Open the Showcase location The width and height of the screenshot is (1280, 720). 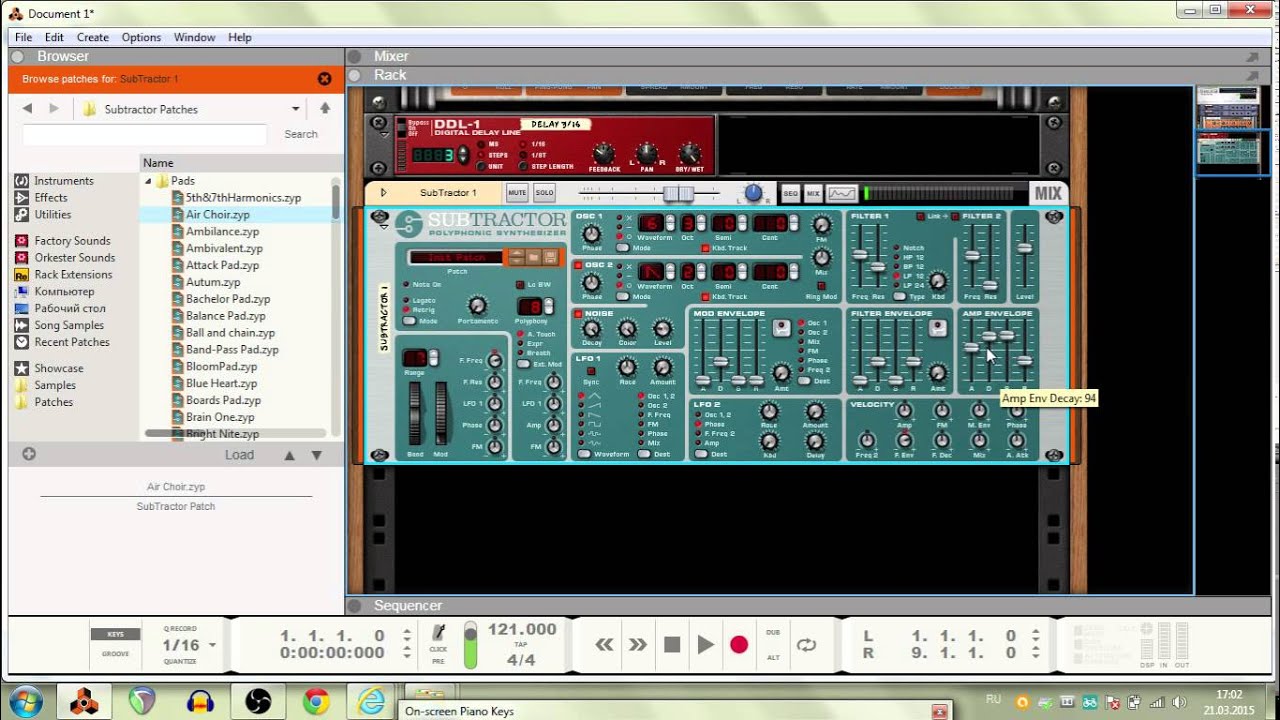pos(49,369)
